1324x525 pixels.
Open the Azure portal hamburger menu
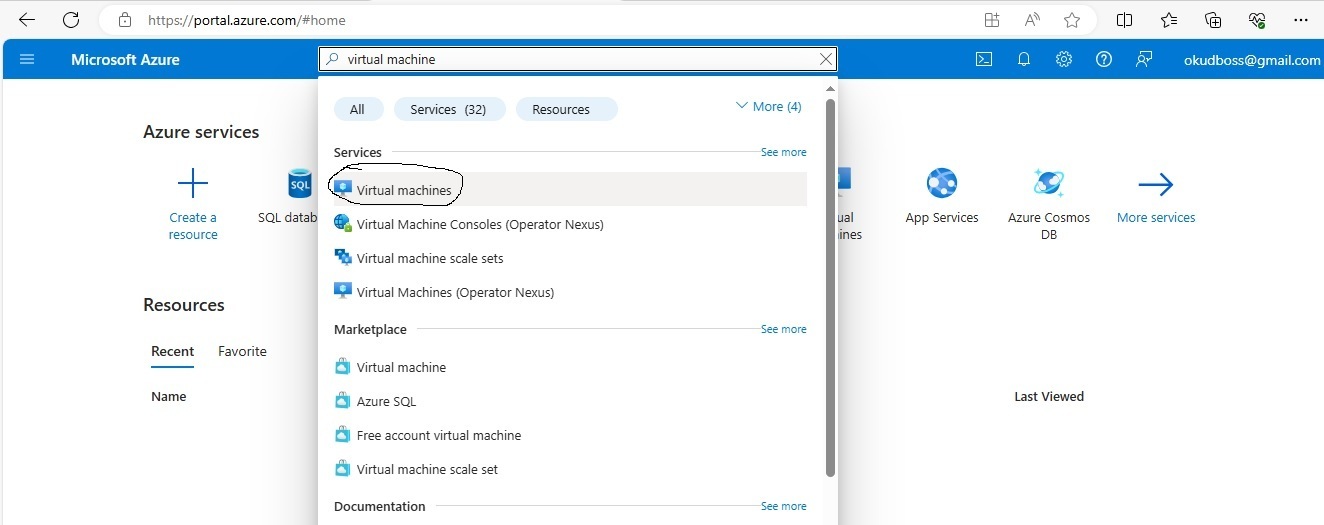click(x=27, y=59)
